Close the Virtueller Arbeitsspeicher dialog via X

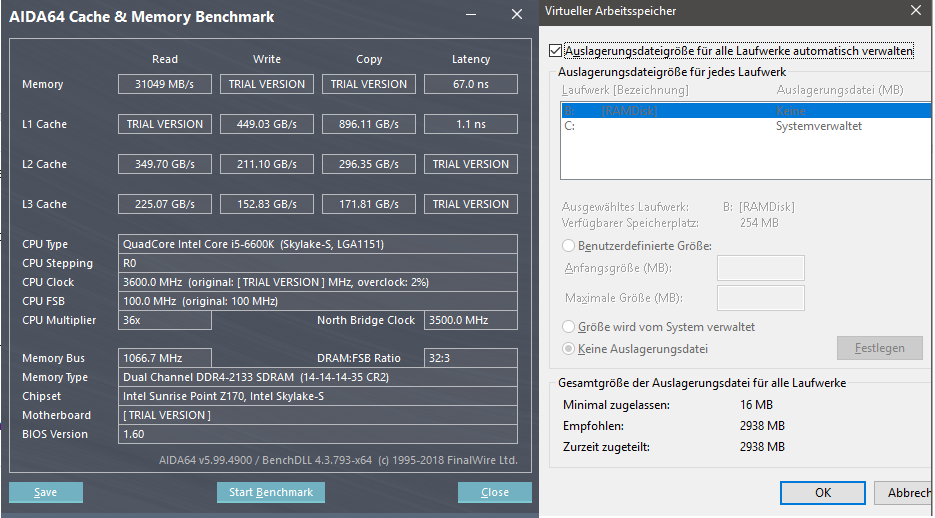(916, 10)
